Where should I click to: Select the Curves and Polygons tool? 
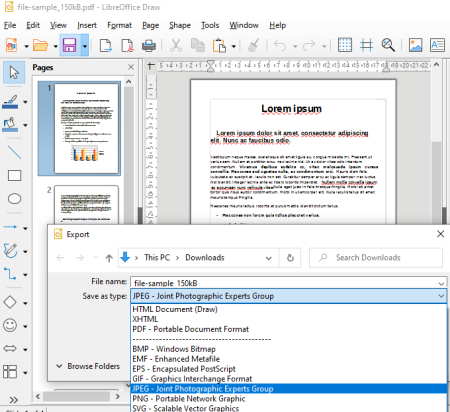(x=10, y=251)
